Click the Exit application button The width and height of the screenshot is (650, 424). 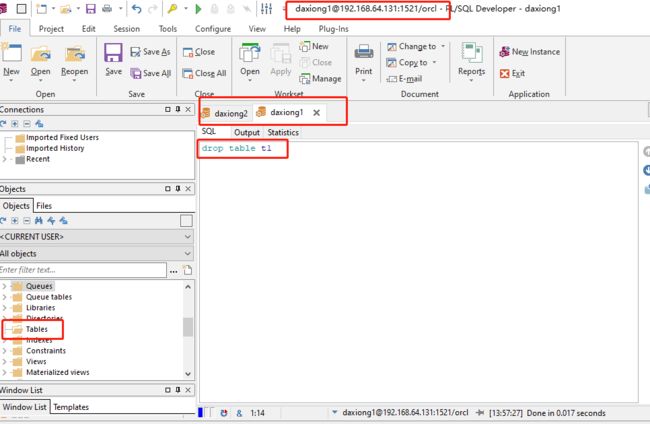coord(512,73)
